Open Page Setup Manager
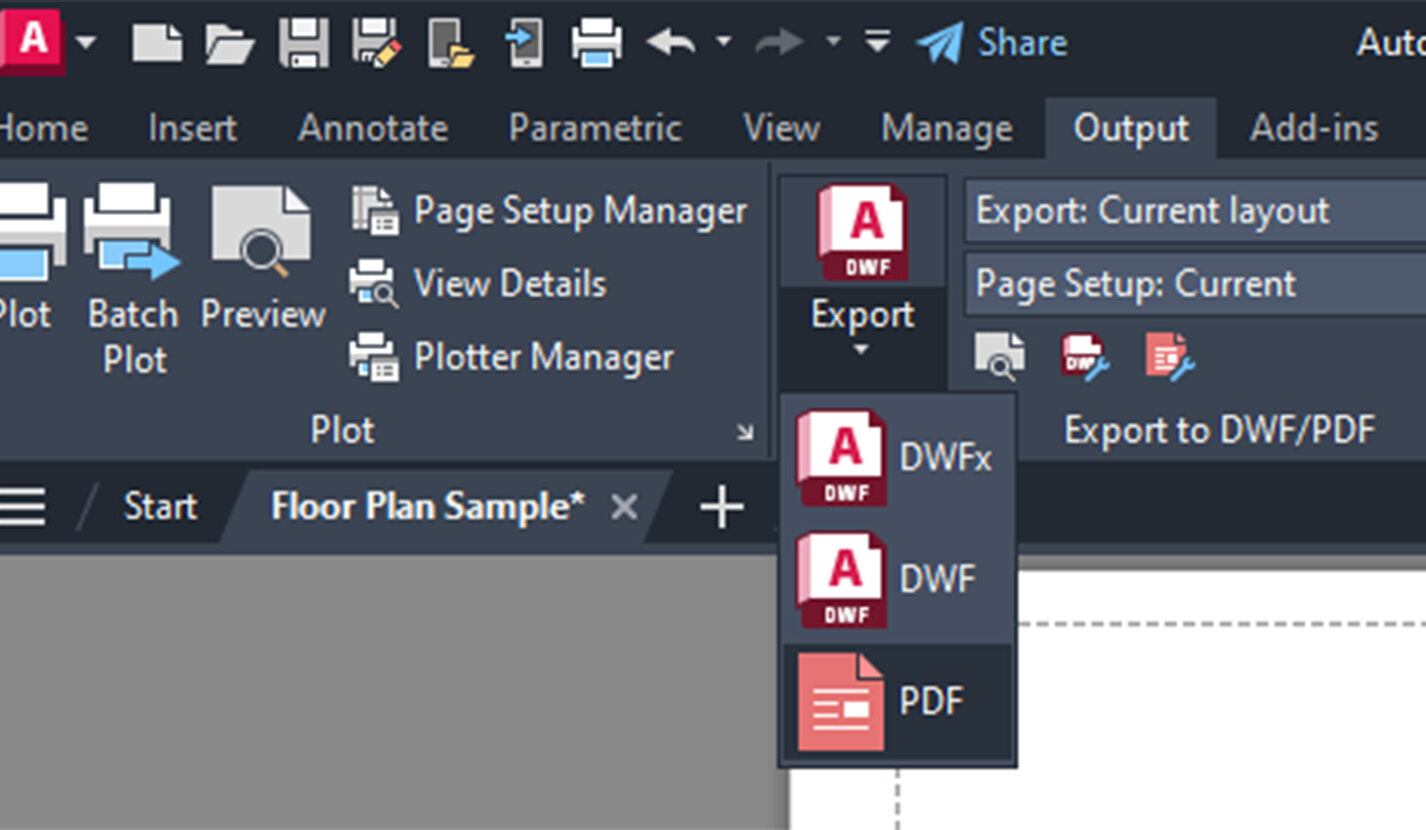 point(550,211)
